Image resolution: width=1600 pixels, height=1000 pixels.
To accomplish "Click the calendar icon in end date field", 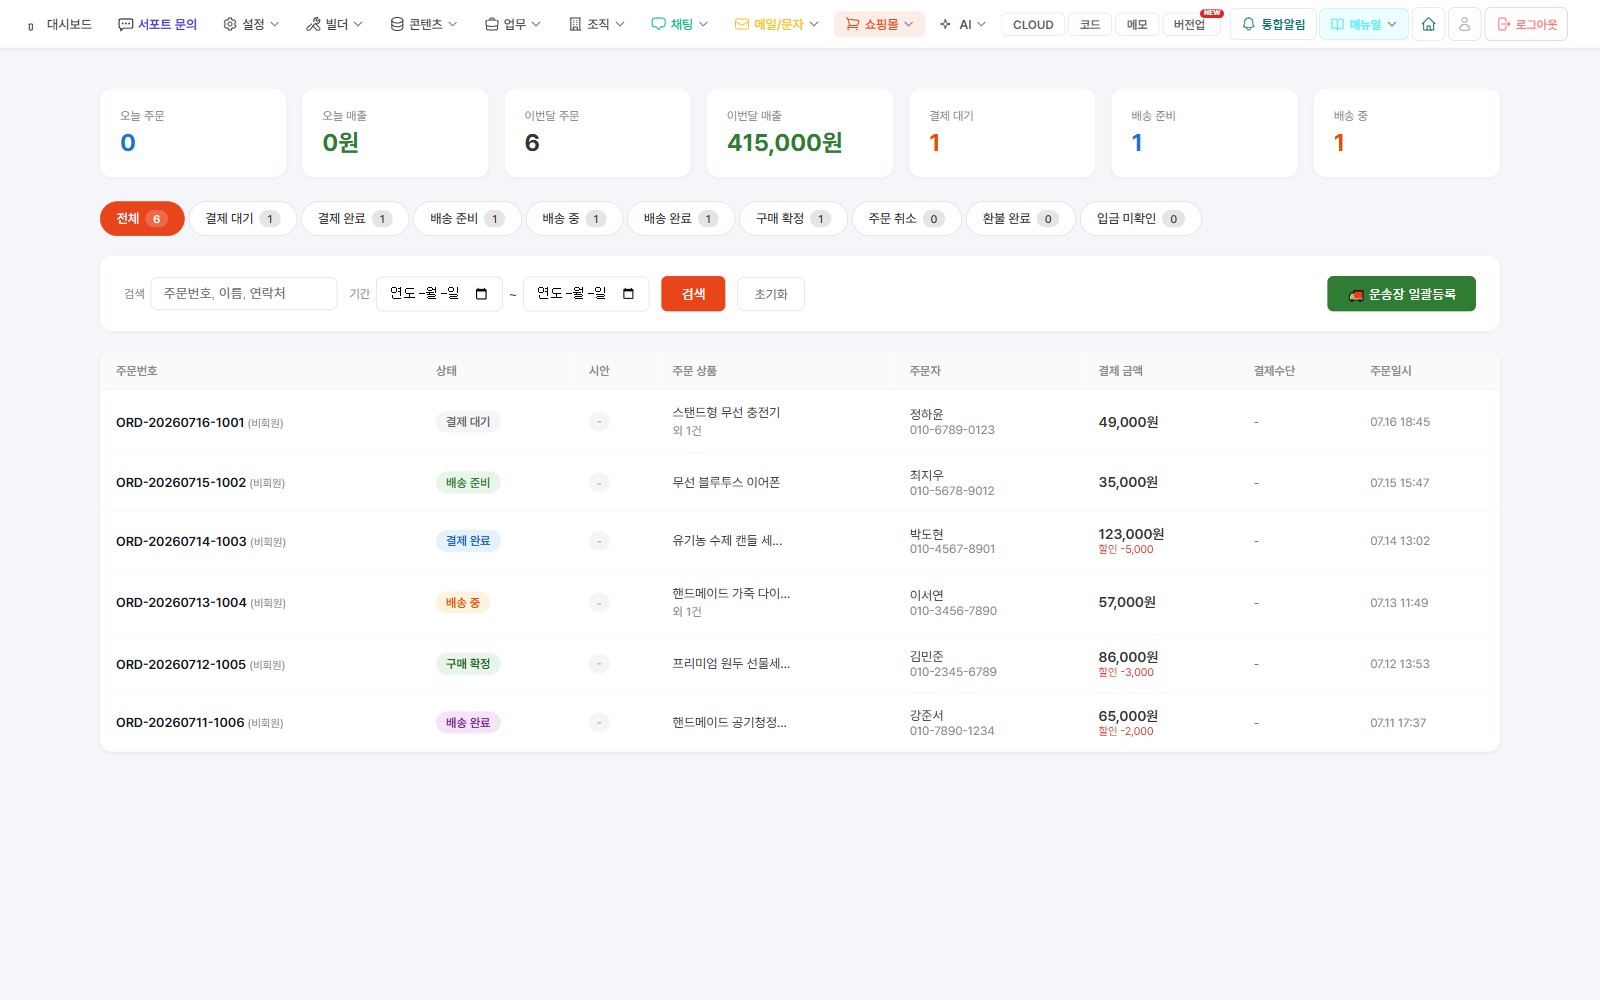I will pyautogui.click(x=628, y=294).
